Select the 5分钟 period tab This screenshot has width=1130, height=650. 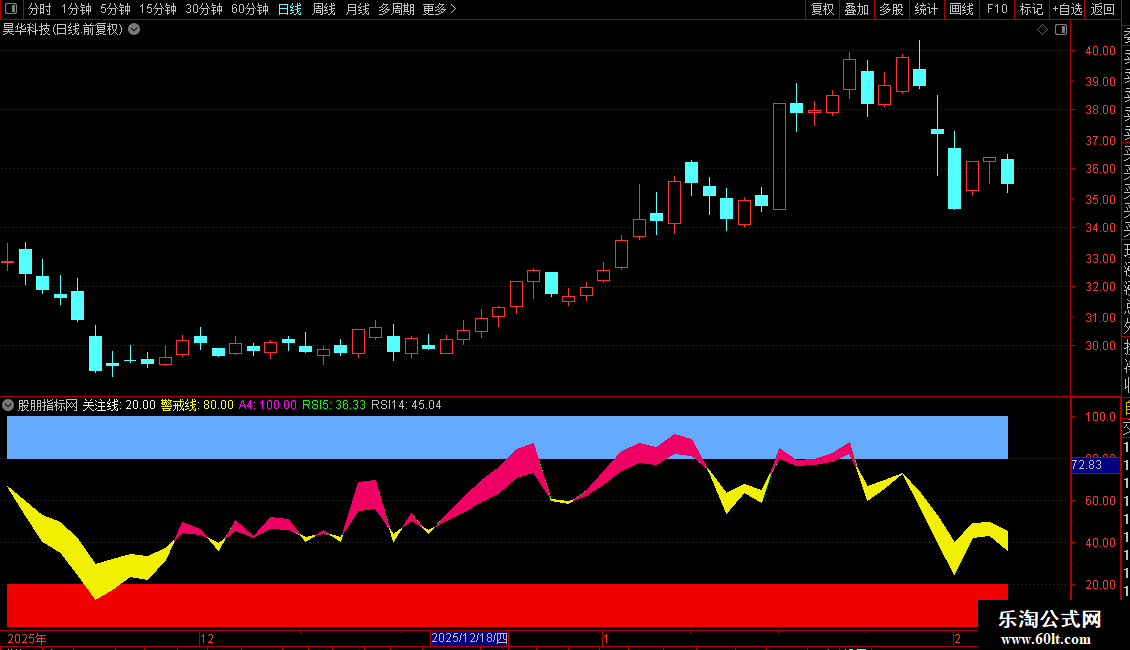pyautogui.click(x=115, y=9)
